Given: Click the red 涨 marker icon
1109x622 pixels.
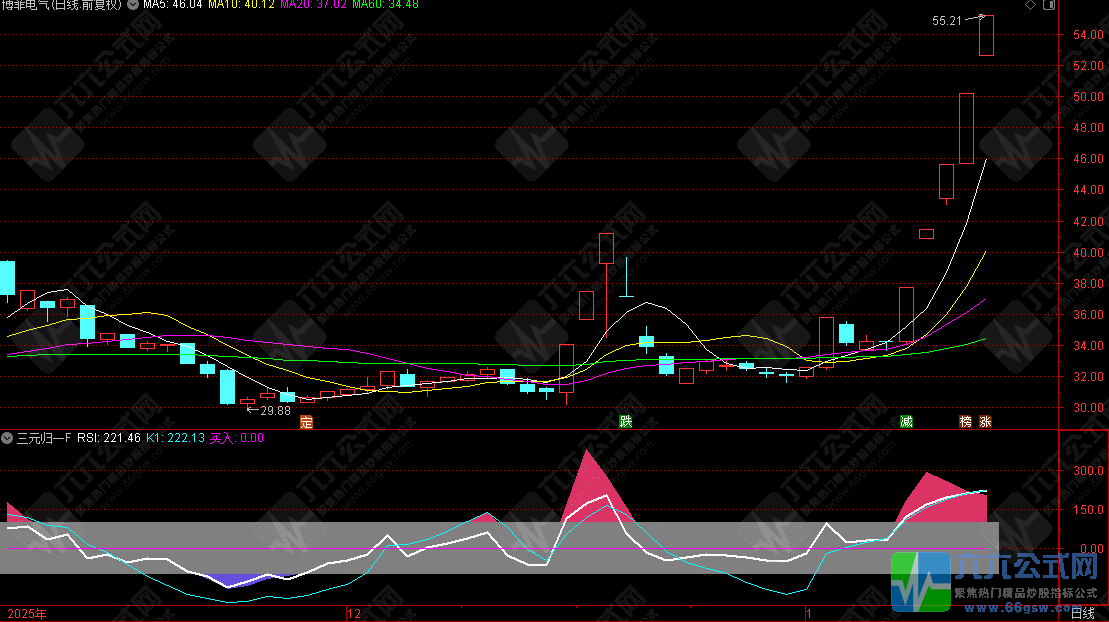Looking at the screenshot, I should click(985, 422).
